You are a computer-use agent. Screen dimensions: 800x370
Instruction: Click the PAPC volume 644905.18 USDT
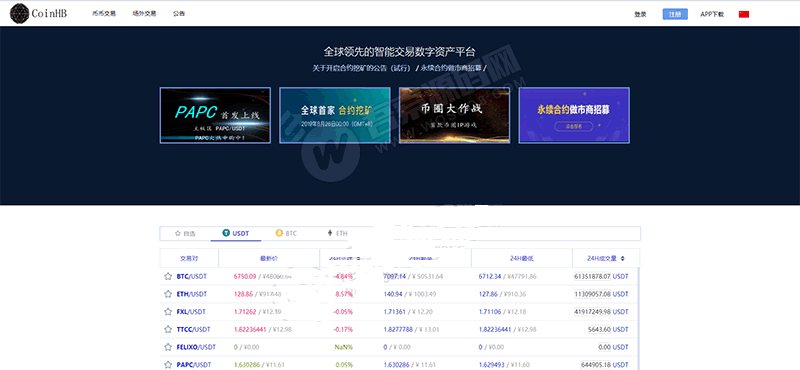[x=605, y=364]
